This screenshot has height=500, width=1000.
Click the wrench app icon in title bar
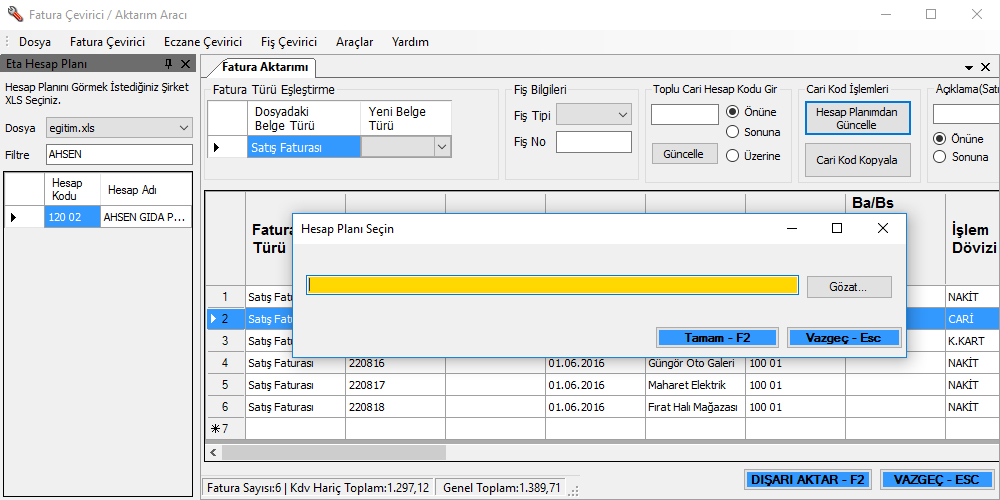click(14, 14)
